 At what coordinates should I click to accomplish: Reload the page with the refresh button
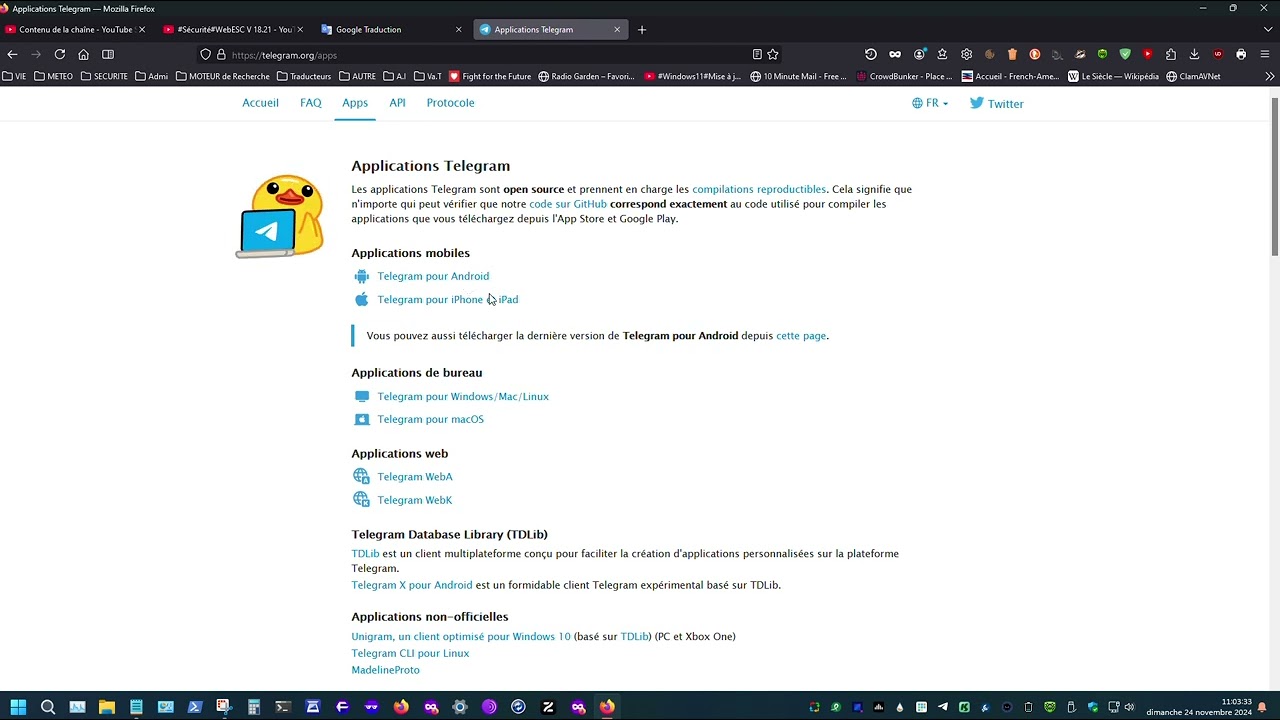[60, 54]
